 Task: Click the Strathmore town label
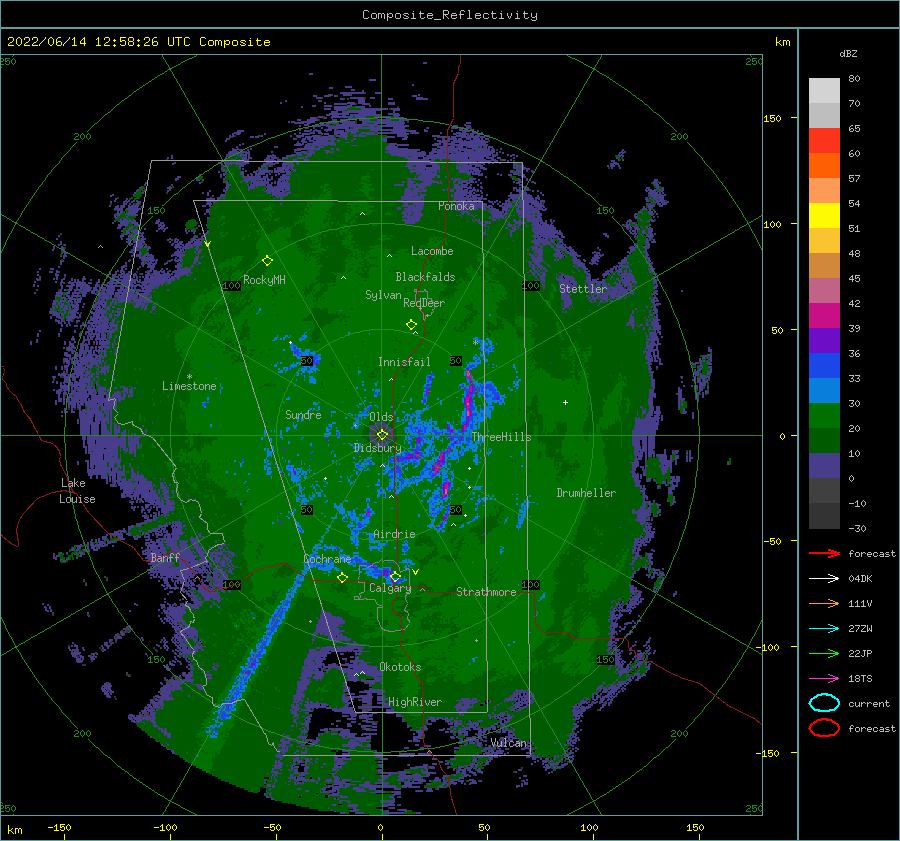click(x=486, y=592)
